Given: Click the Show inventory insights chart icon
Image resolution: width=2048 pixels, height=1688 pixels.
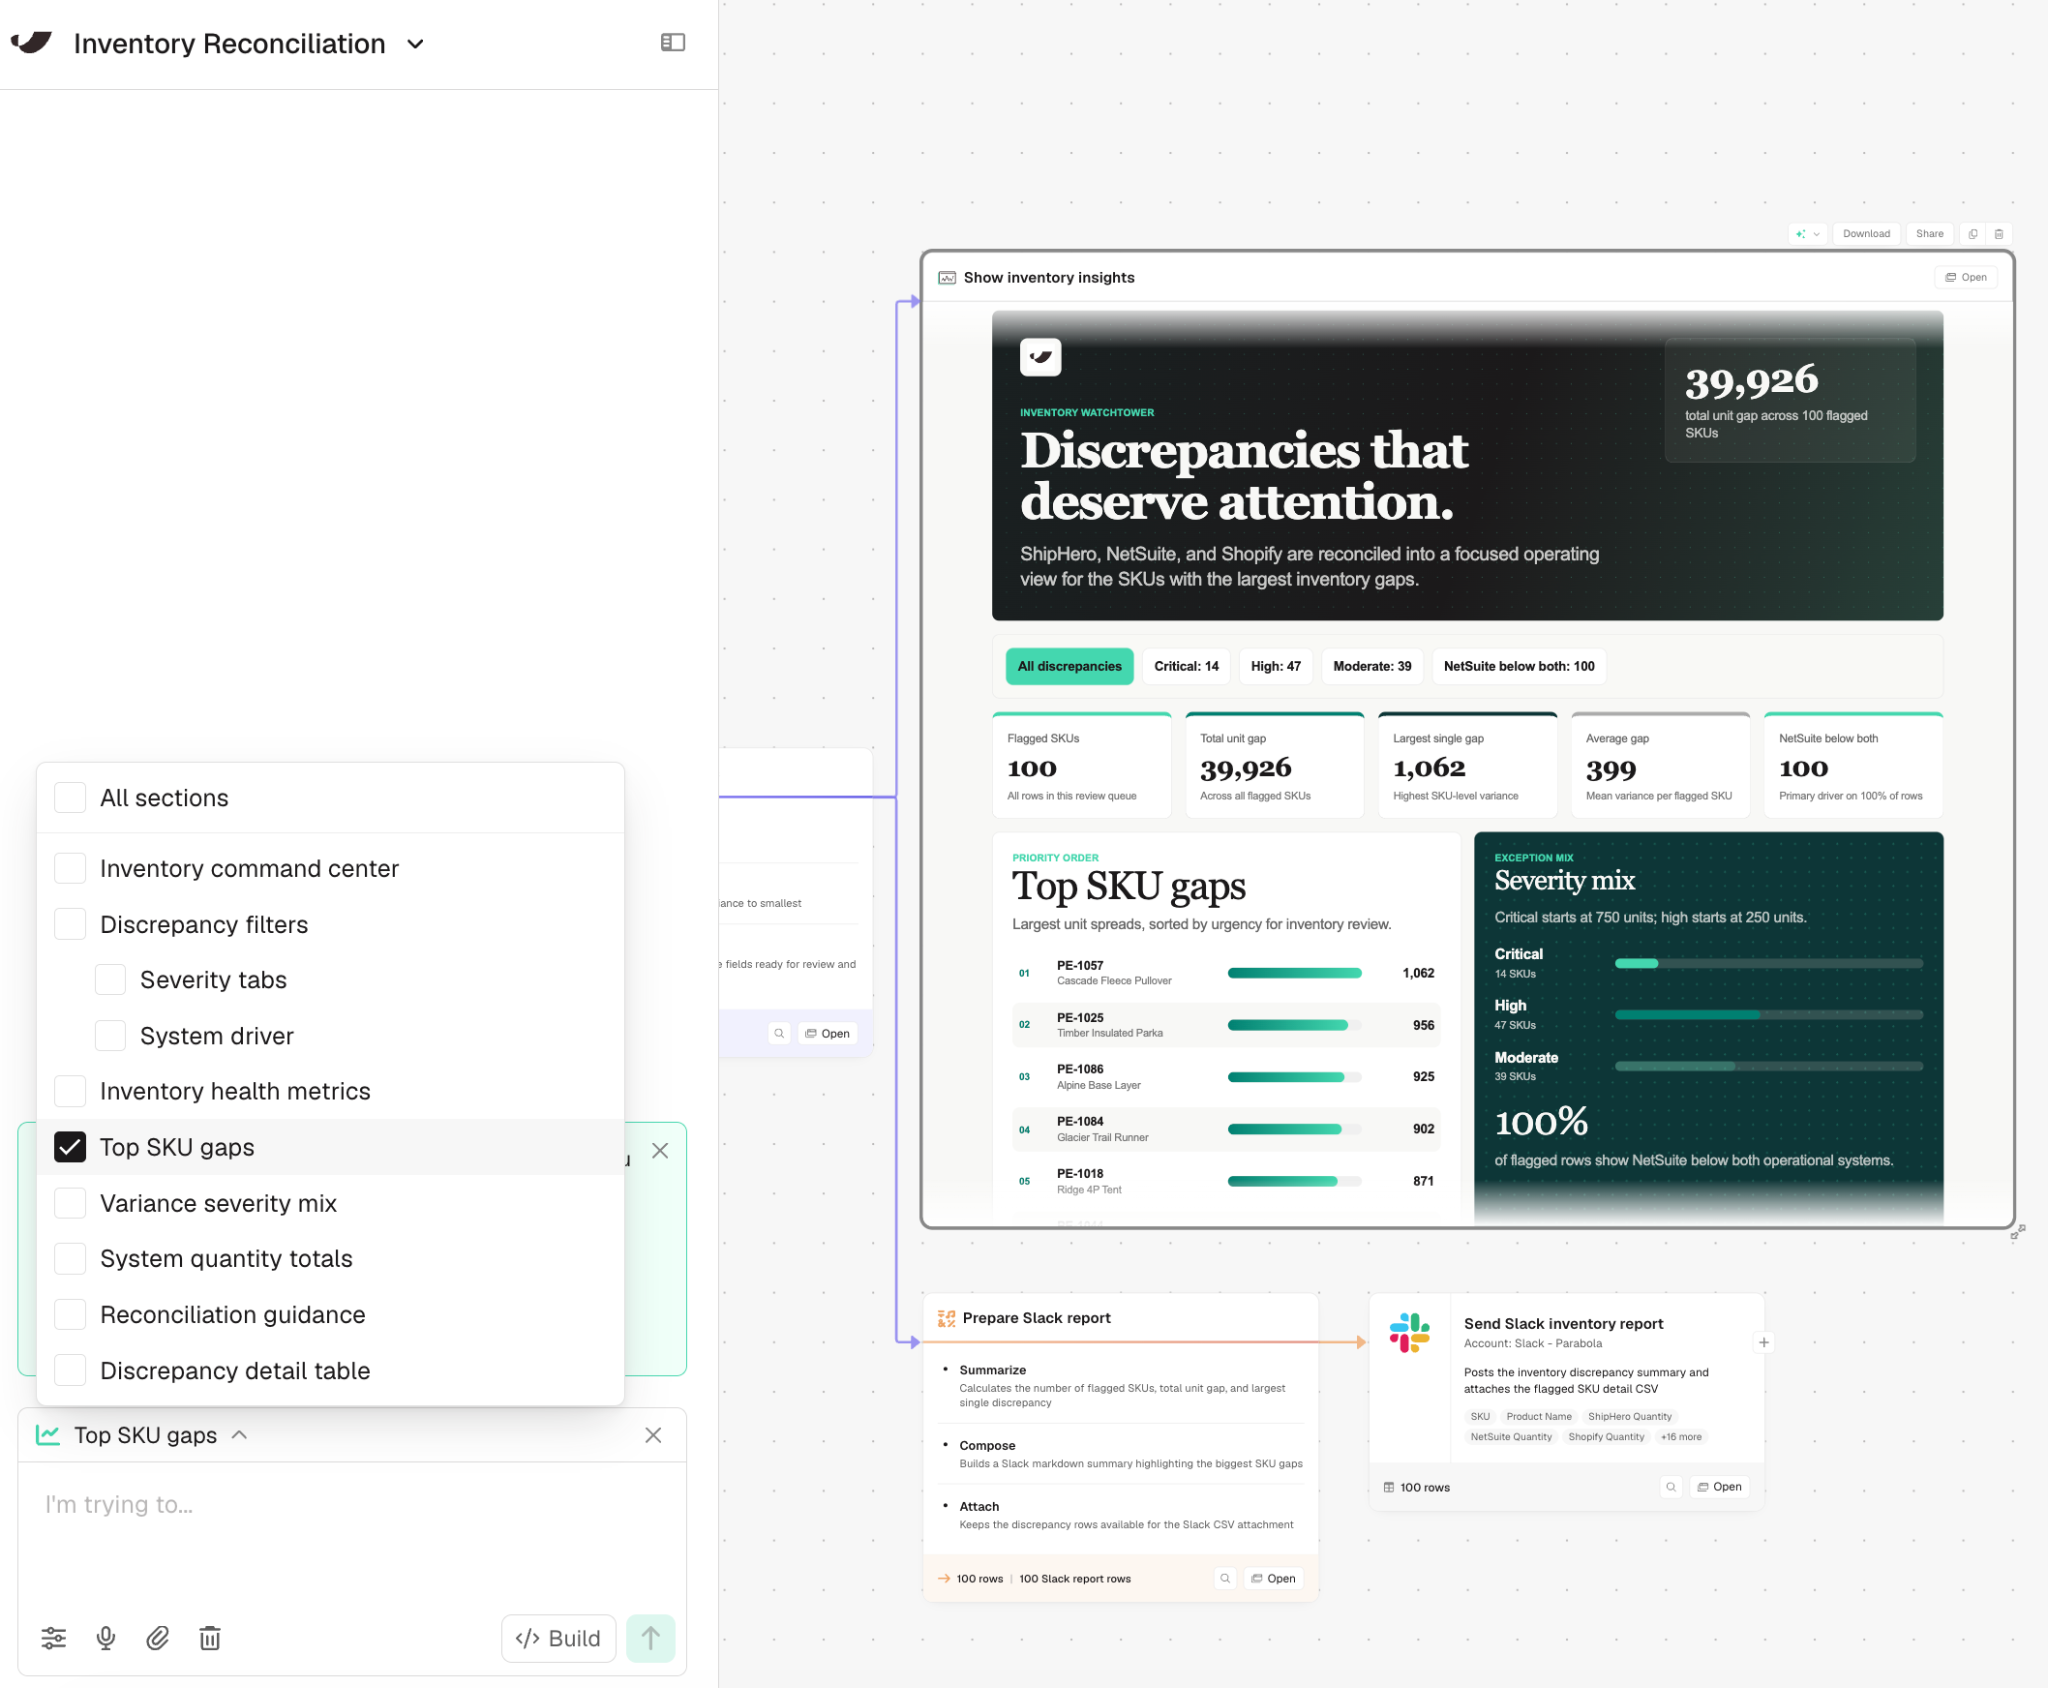Looking at the screenshot, I should coord(946,277).
